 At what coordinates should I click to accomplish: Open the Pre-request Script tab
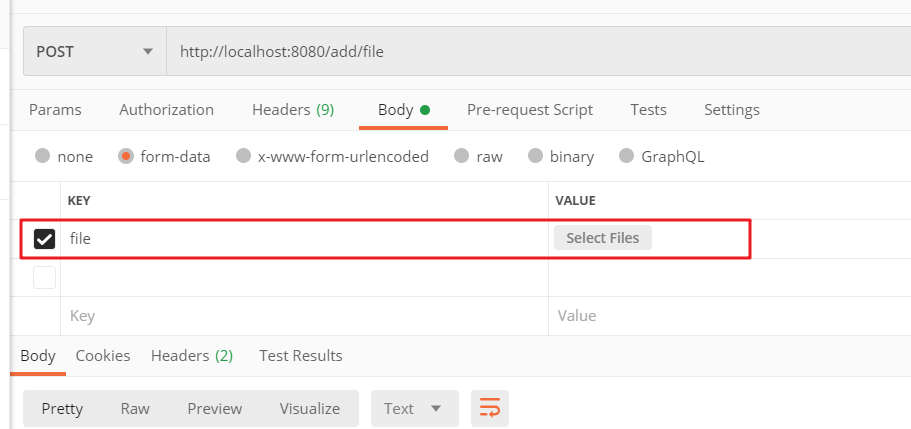pos(530,110)
